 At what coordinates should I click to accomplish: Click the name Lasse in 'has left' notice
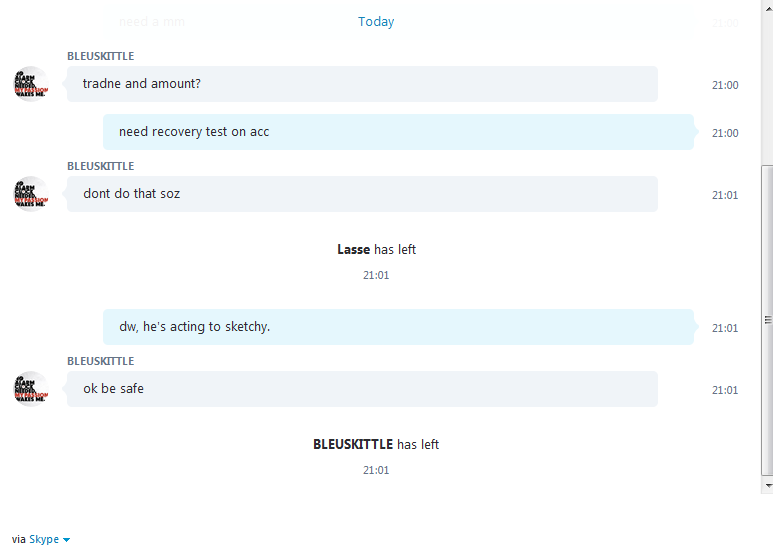pos(353,249)
